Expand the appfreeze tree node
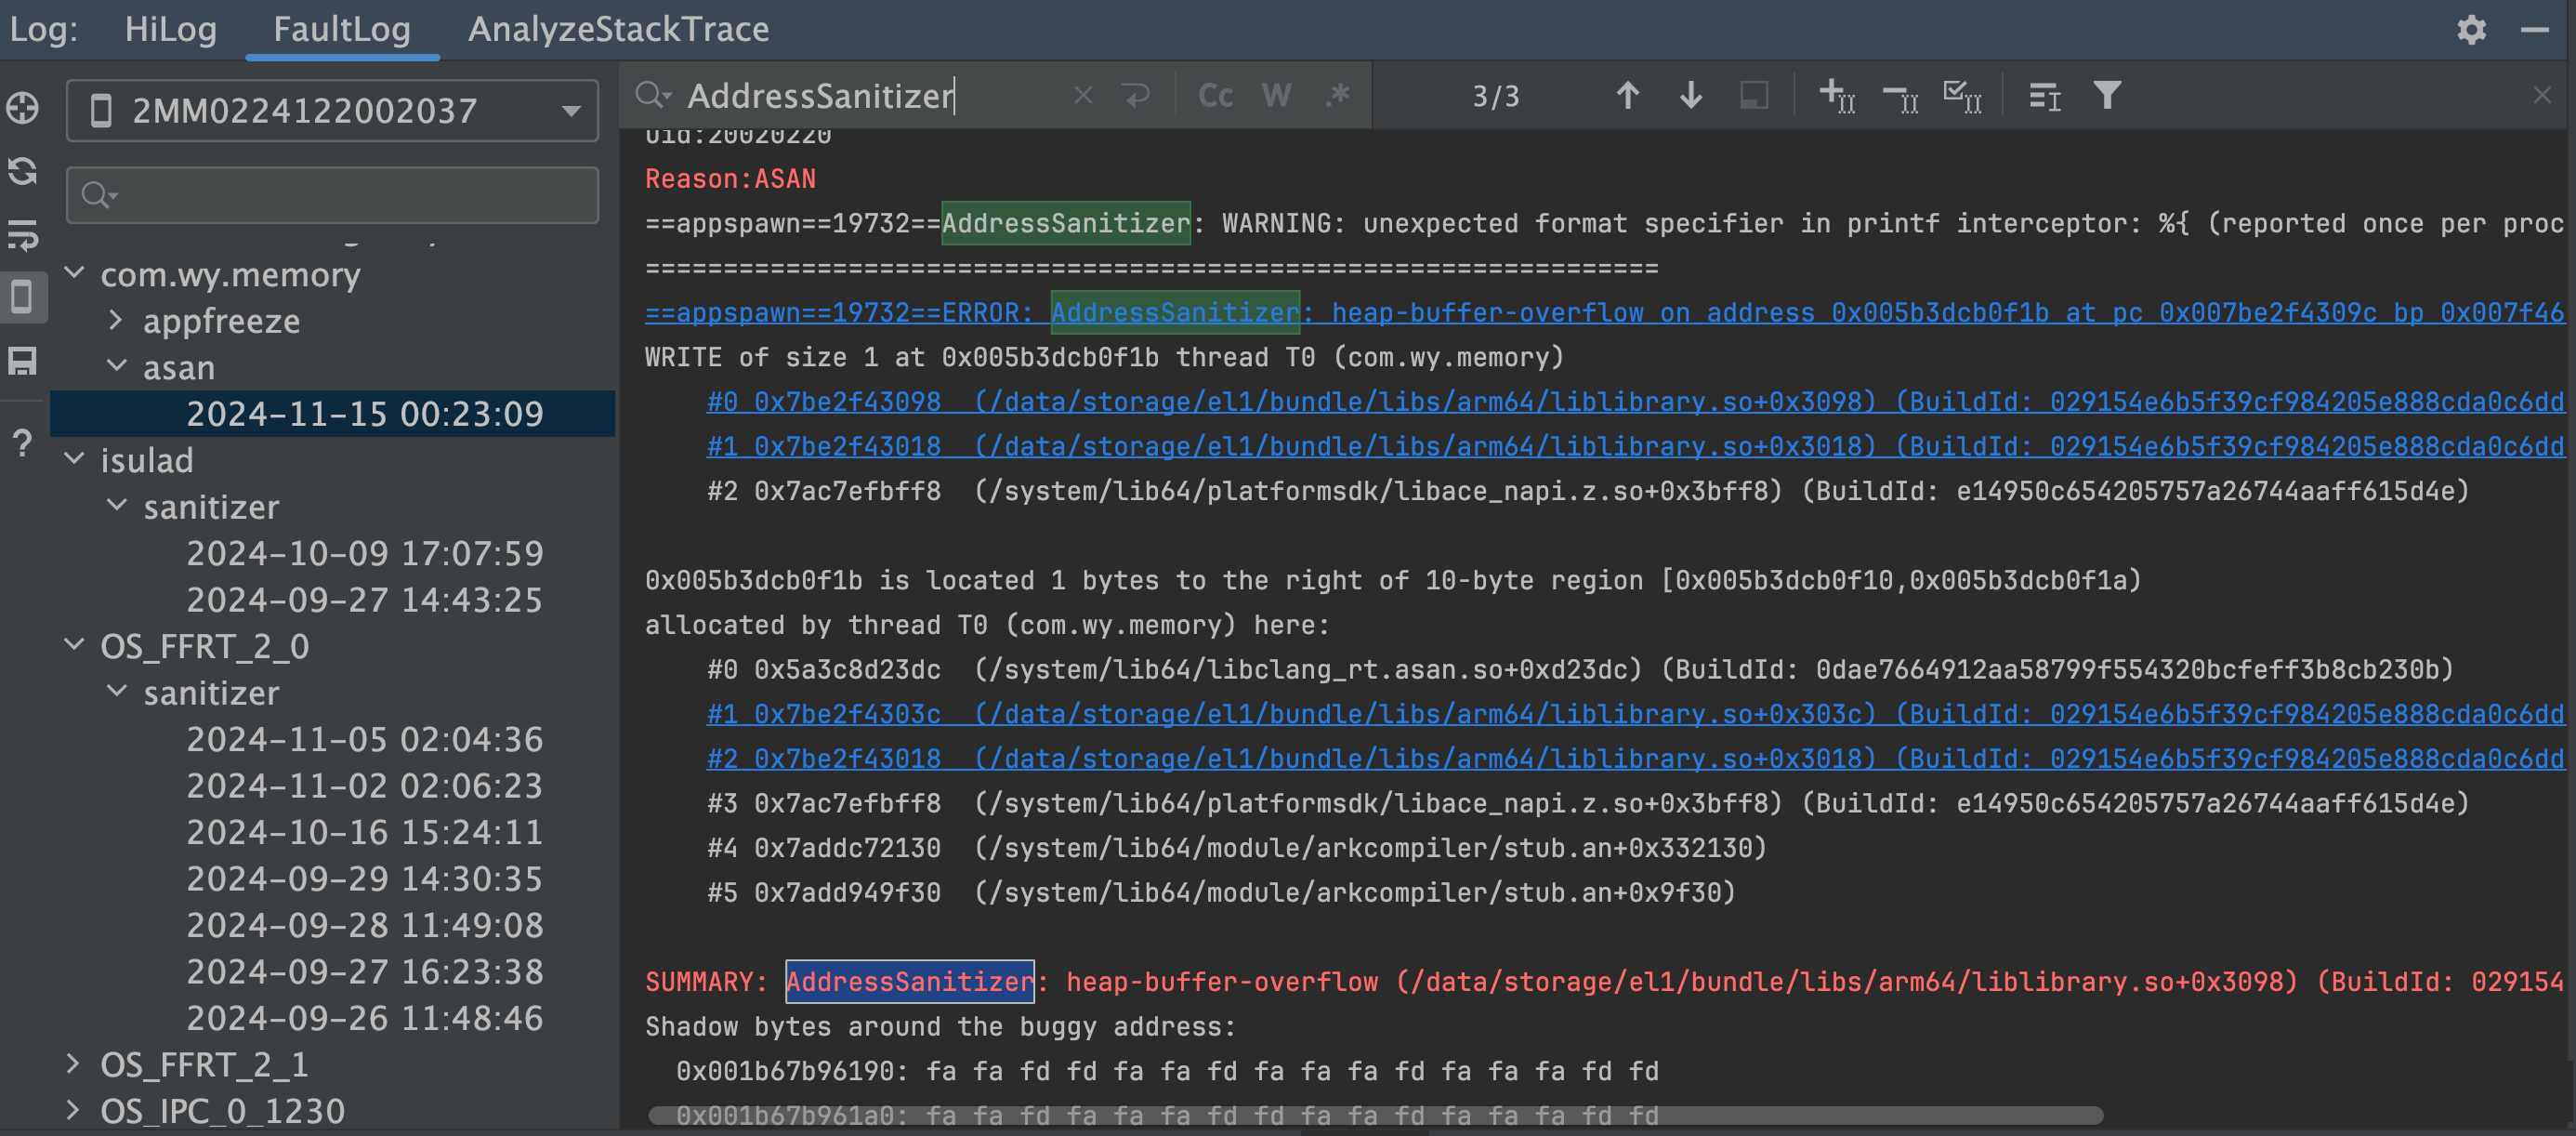Image resolution: width=2576 pixels, height=1136 pixels. (x=115, y=321)
